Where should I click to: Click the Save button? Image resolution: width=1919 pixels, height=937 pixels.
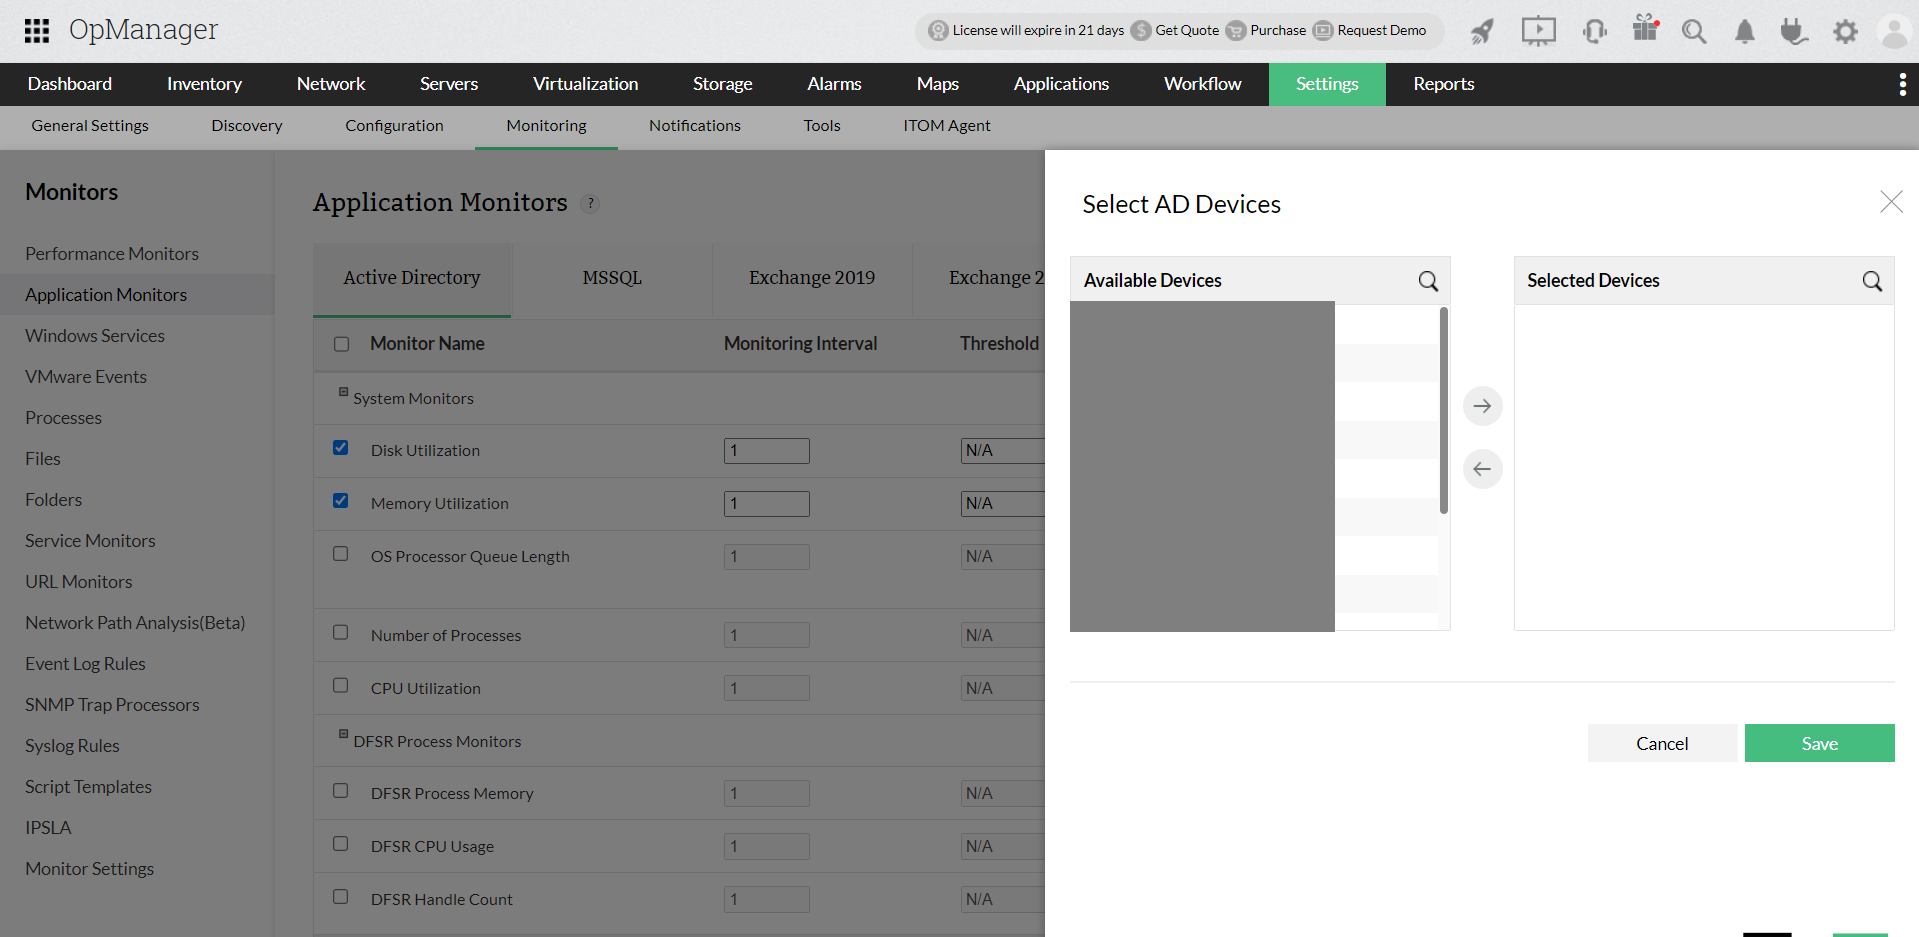click(1819, 743)
